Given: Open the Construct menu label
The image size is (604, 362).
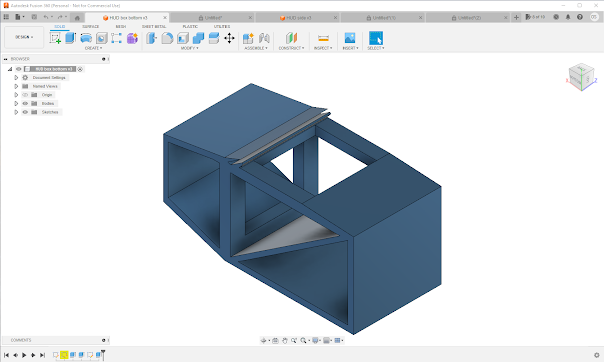Looking at the screenshot, I should click(x=291, y=48).
